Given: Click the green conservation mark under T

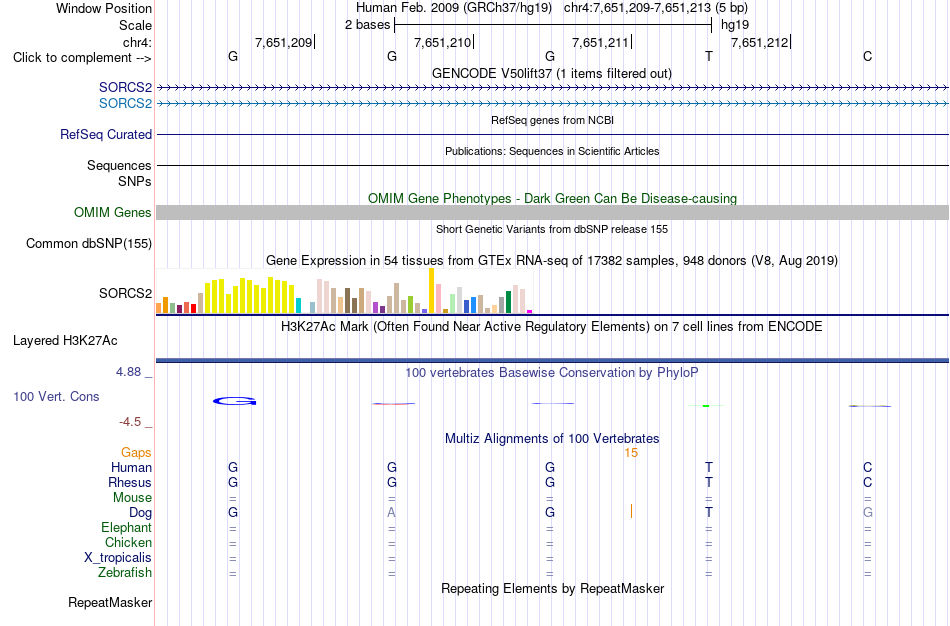Looking at the screenshot, I should click(706, 405).
